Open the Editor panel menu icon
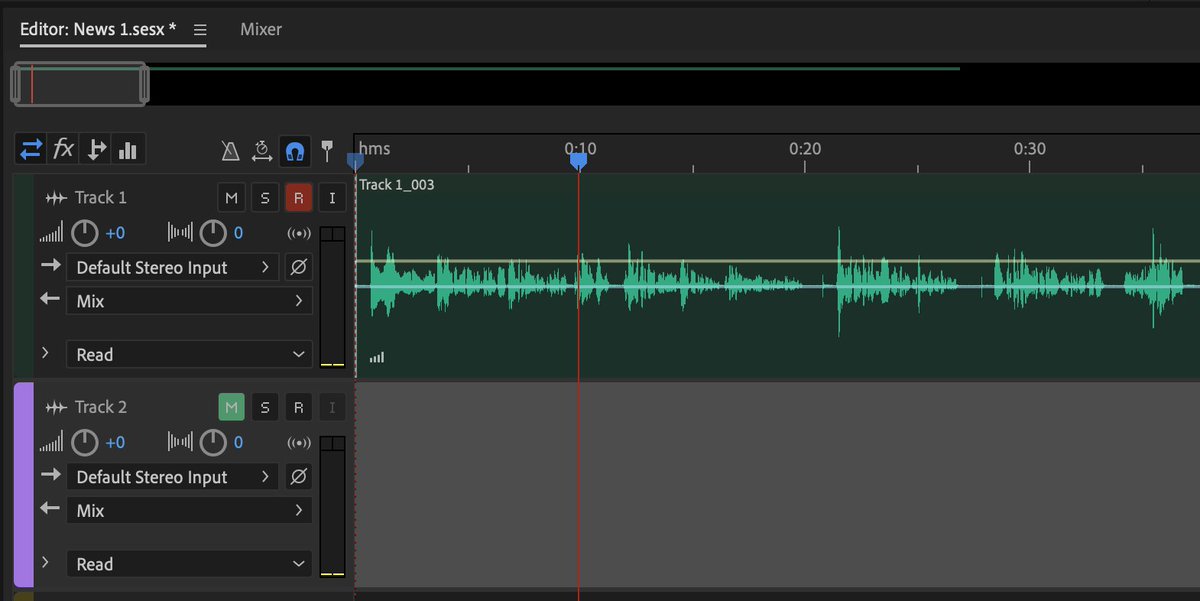 (200, 30)
